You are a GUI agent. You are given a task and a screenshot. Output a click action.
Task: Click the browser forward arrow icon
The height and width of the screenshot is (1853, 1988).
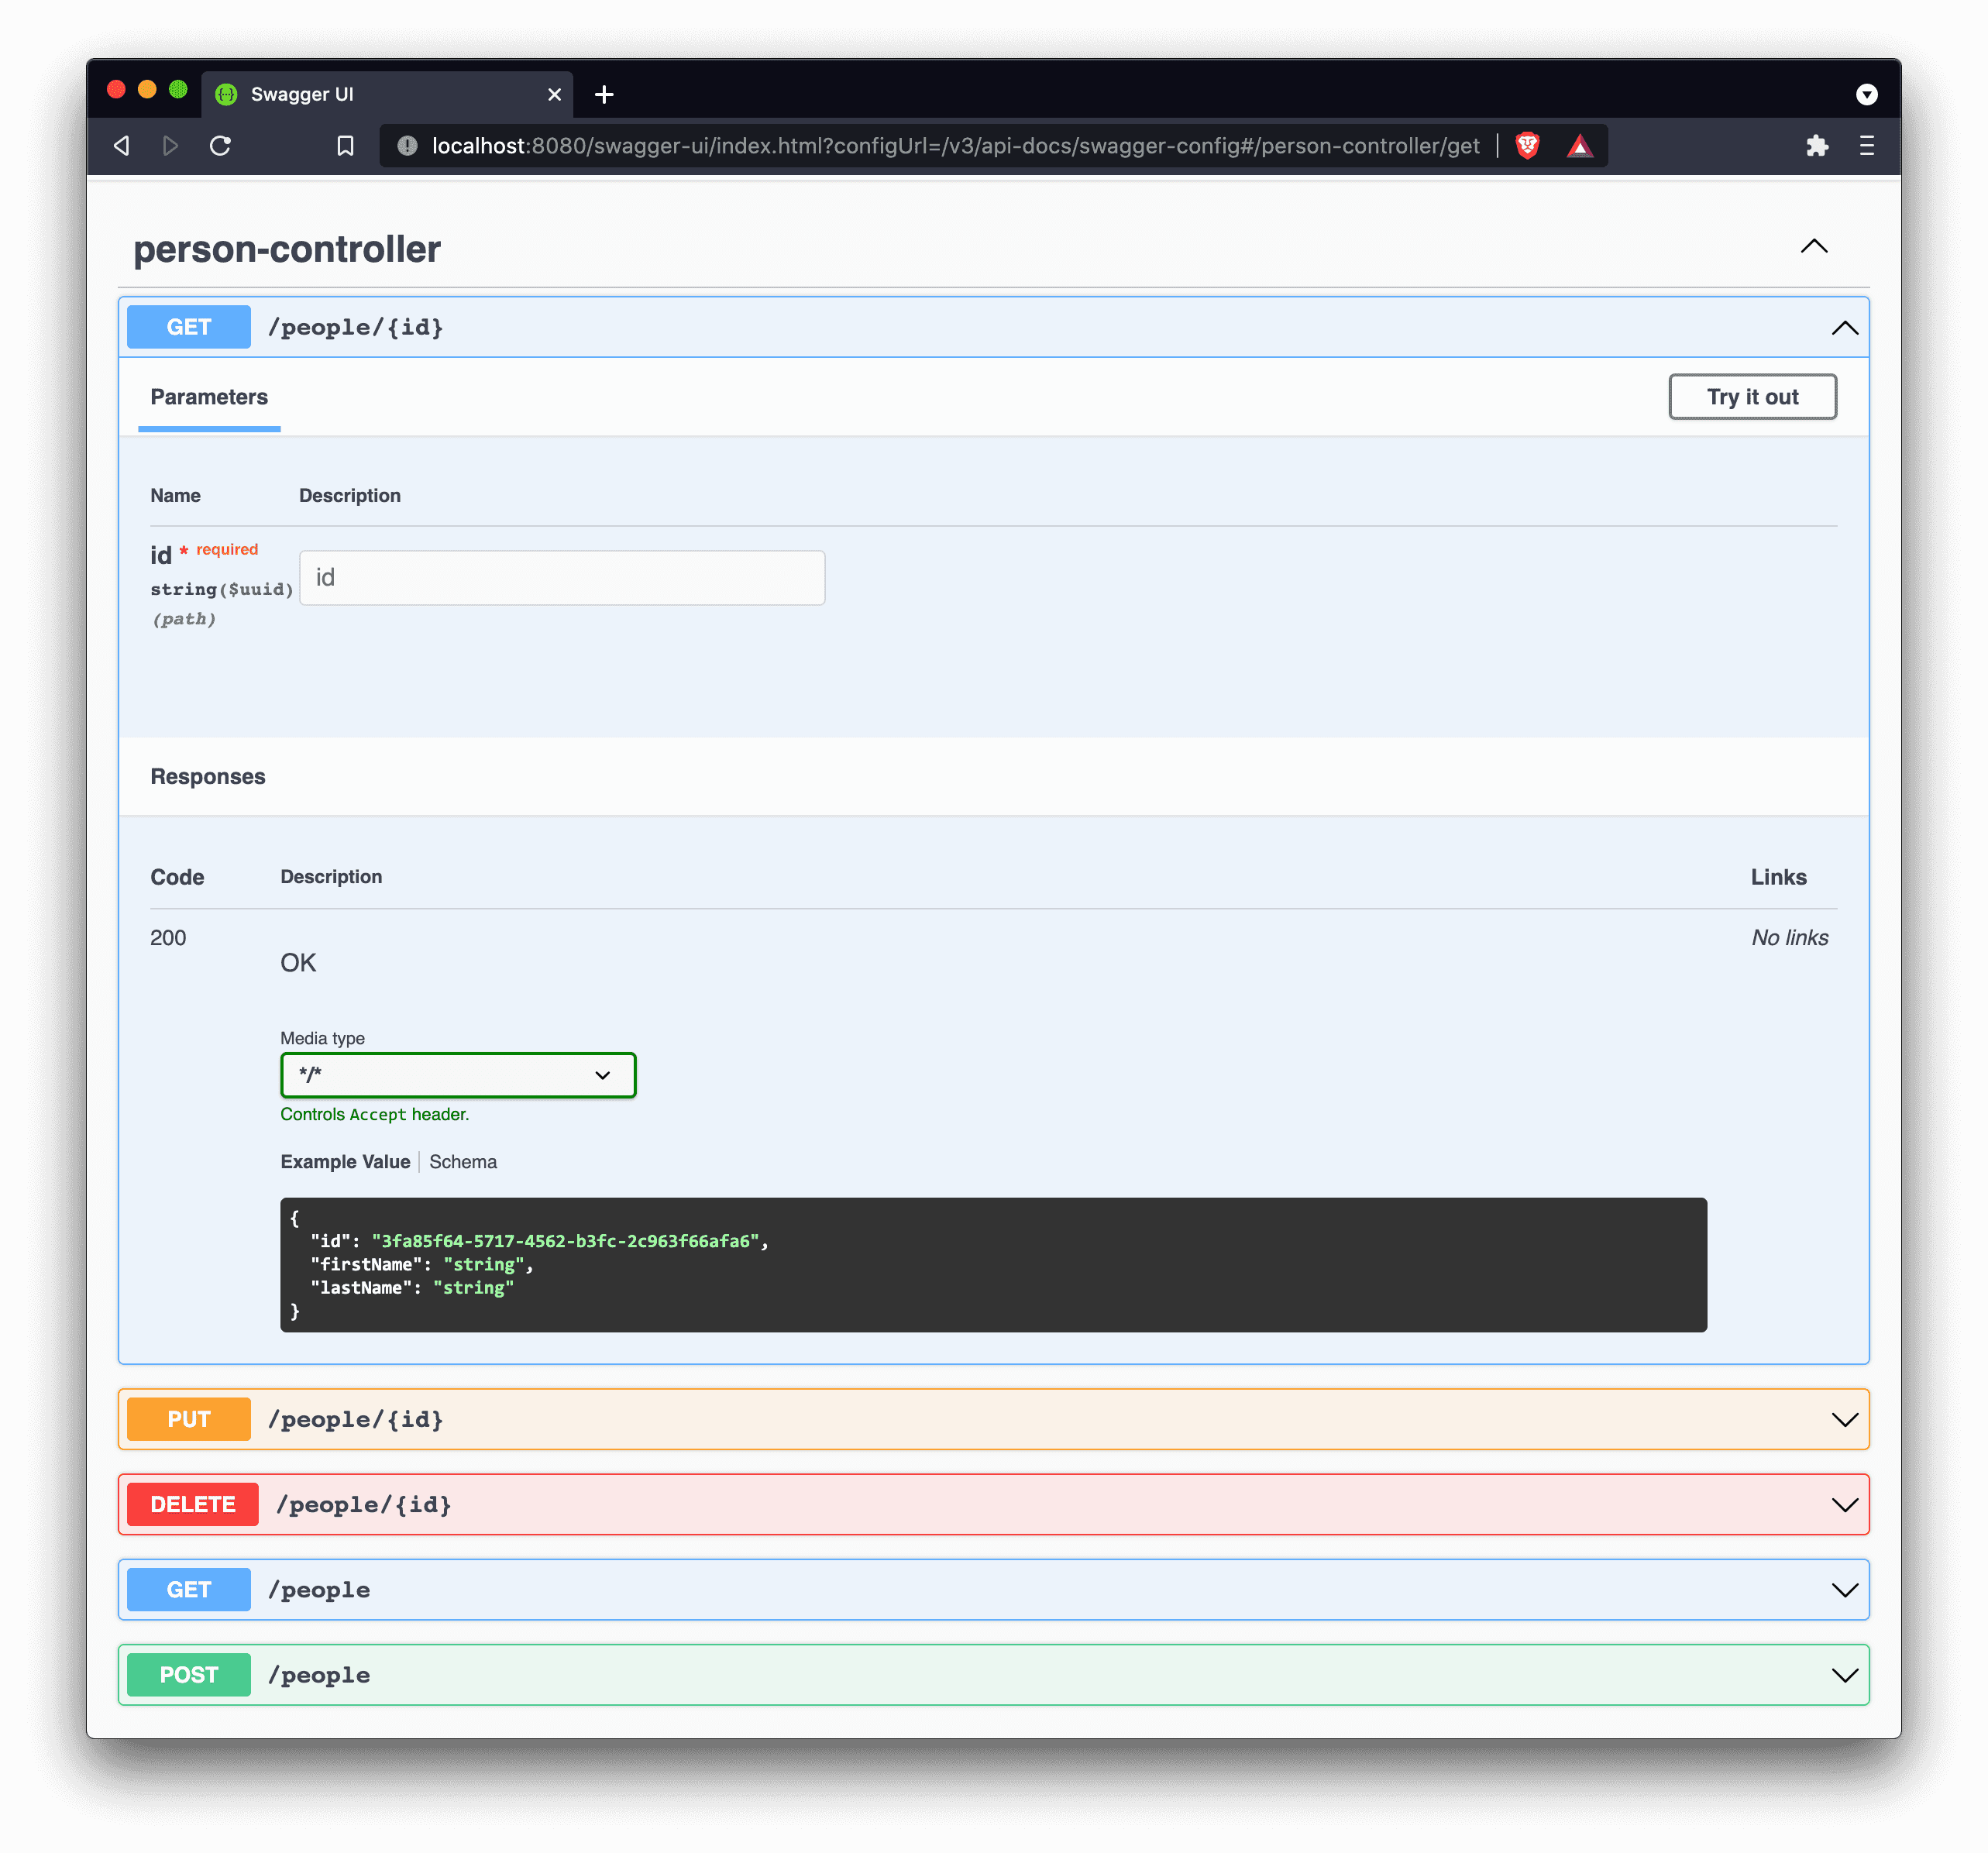pos(170,146)
